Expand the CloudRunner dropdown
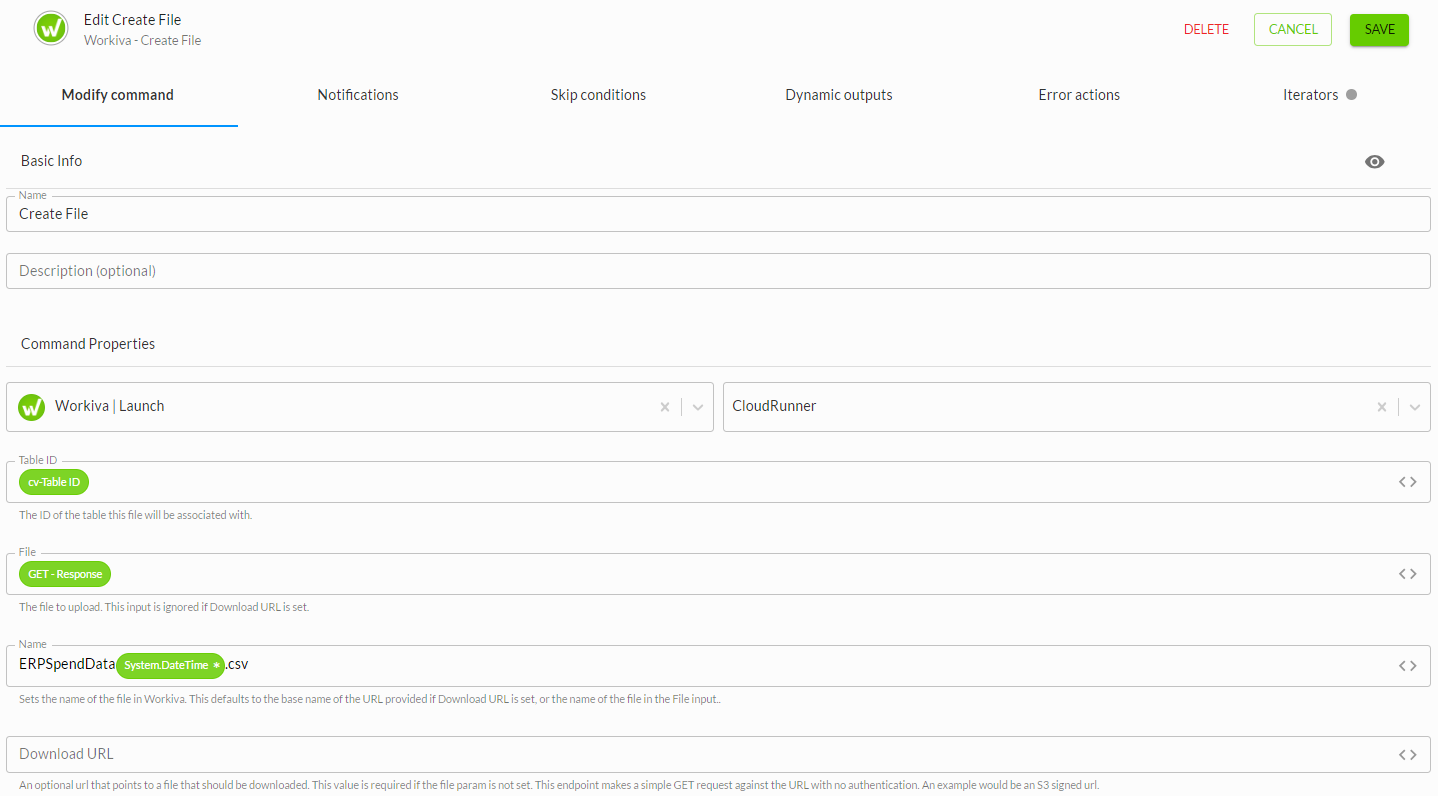The height and width of the screenshot is (796, 1438). coord(1414,407)
